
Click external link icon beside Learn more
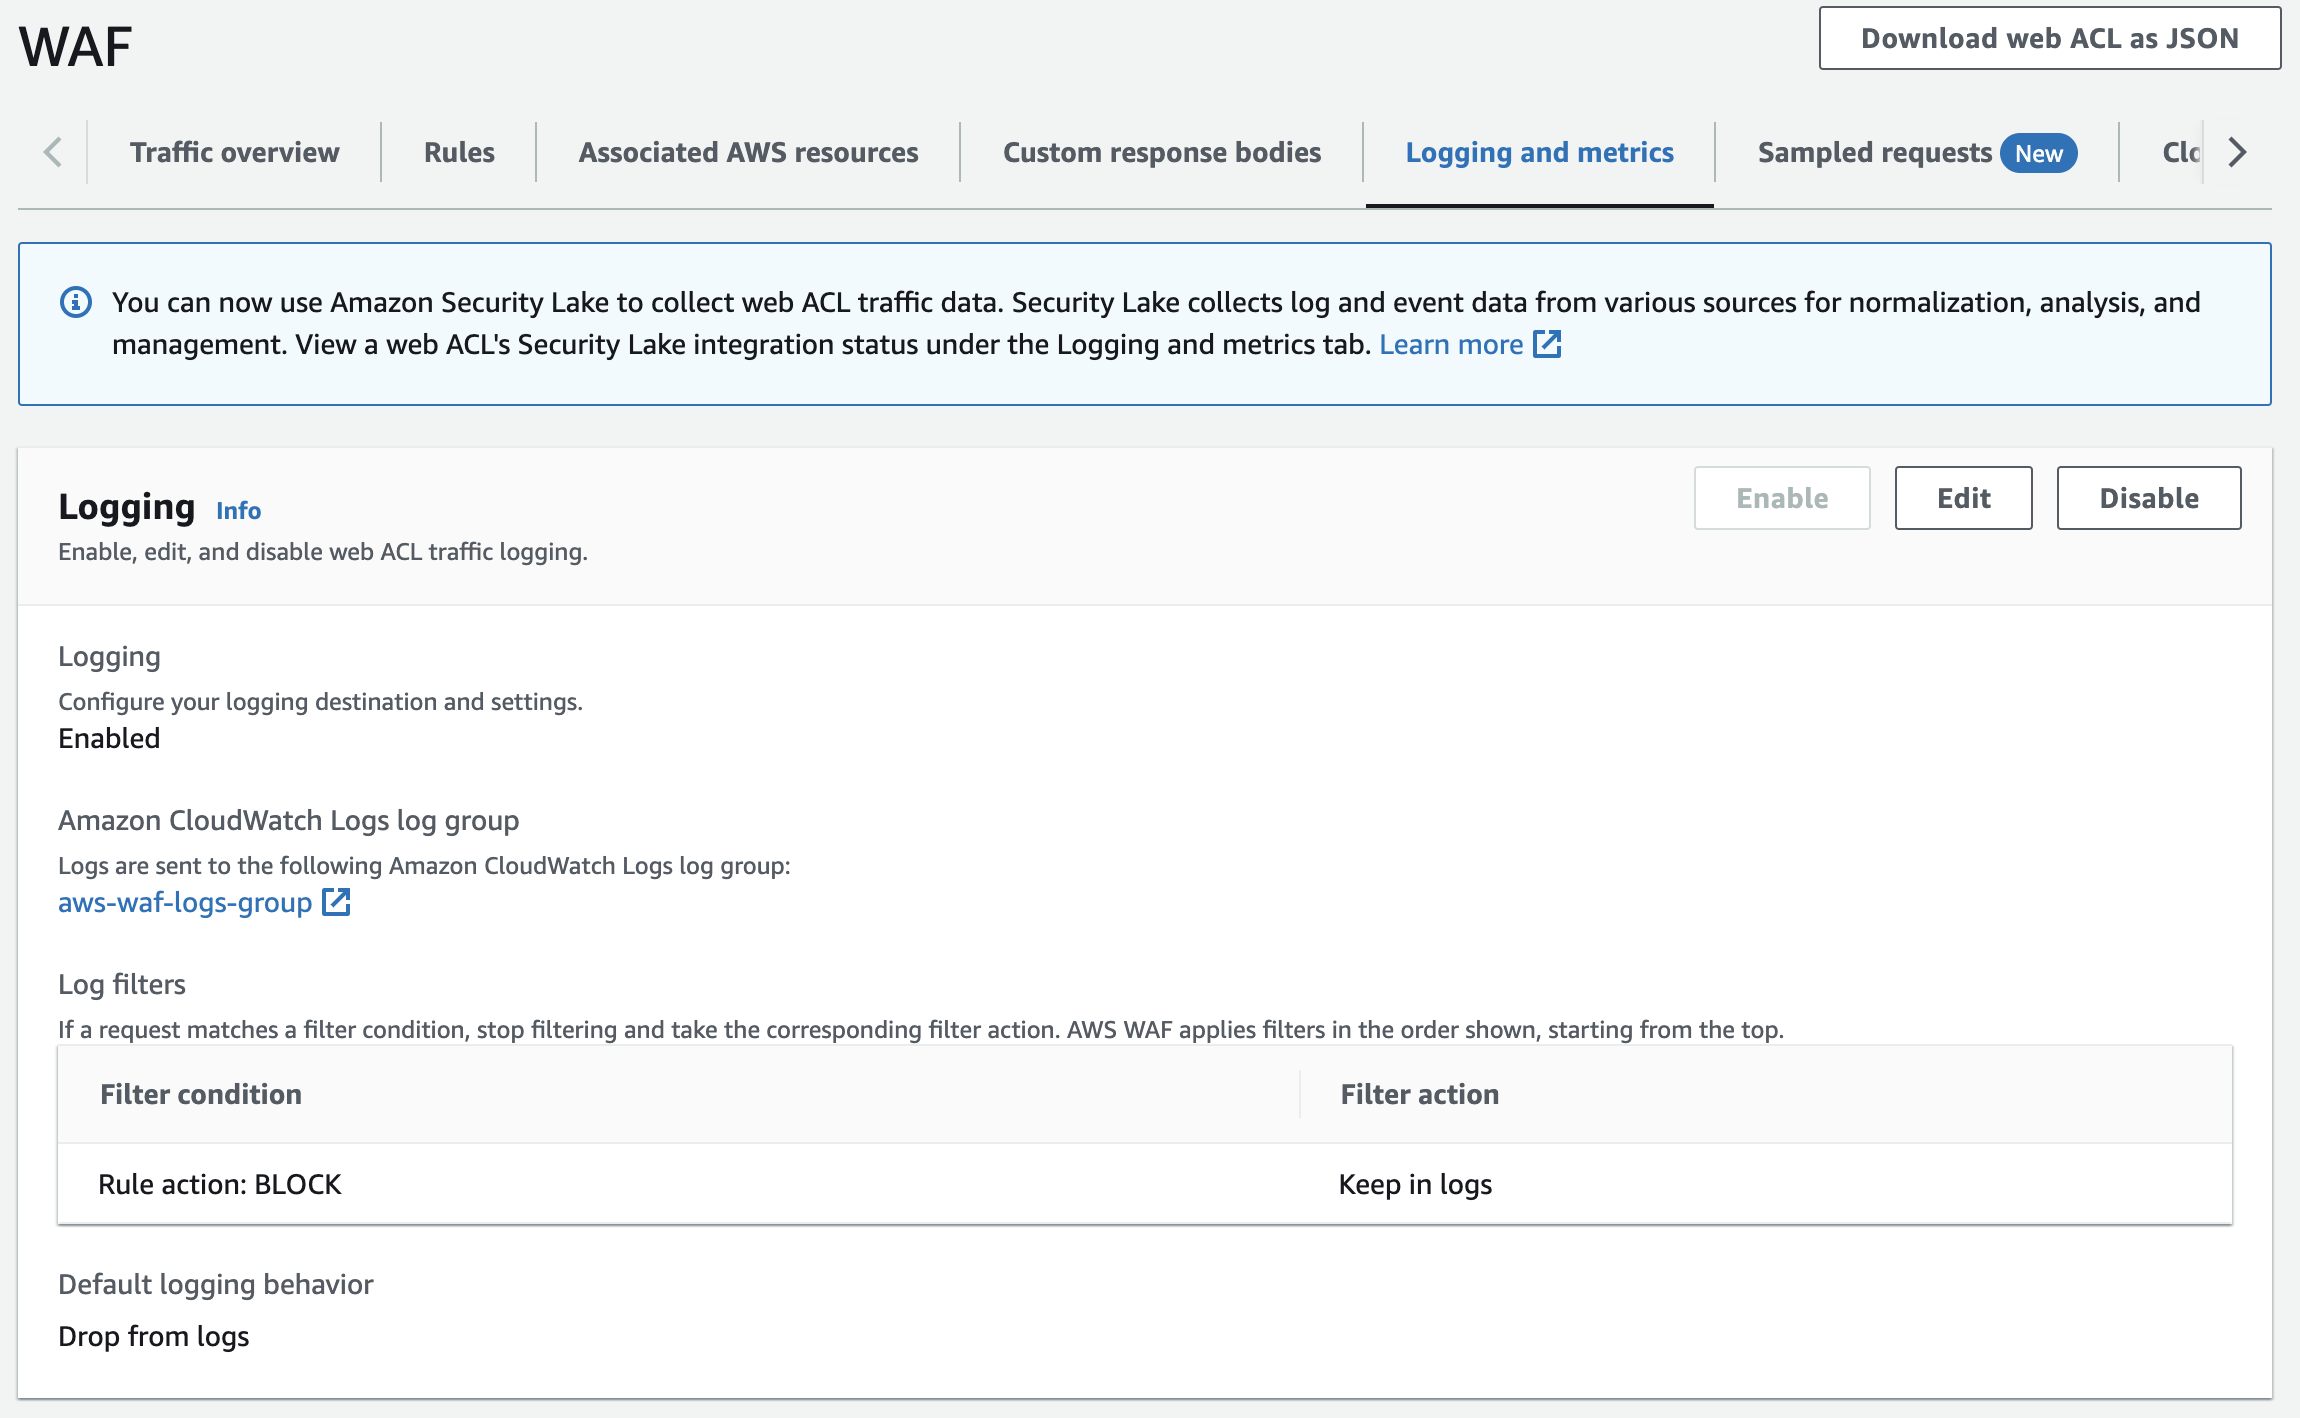coord(1547,344)
